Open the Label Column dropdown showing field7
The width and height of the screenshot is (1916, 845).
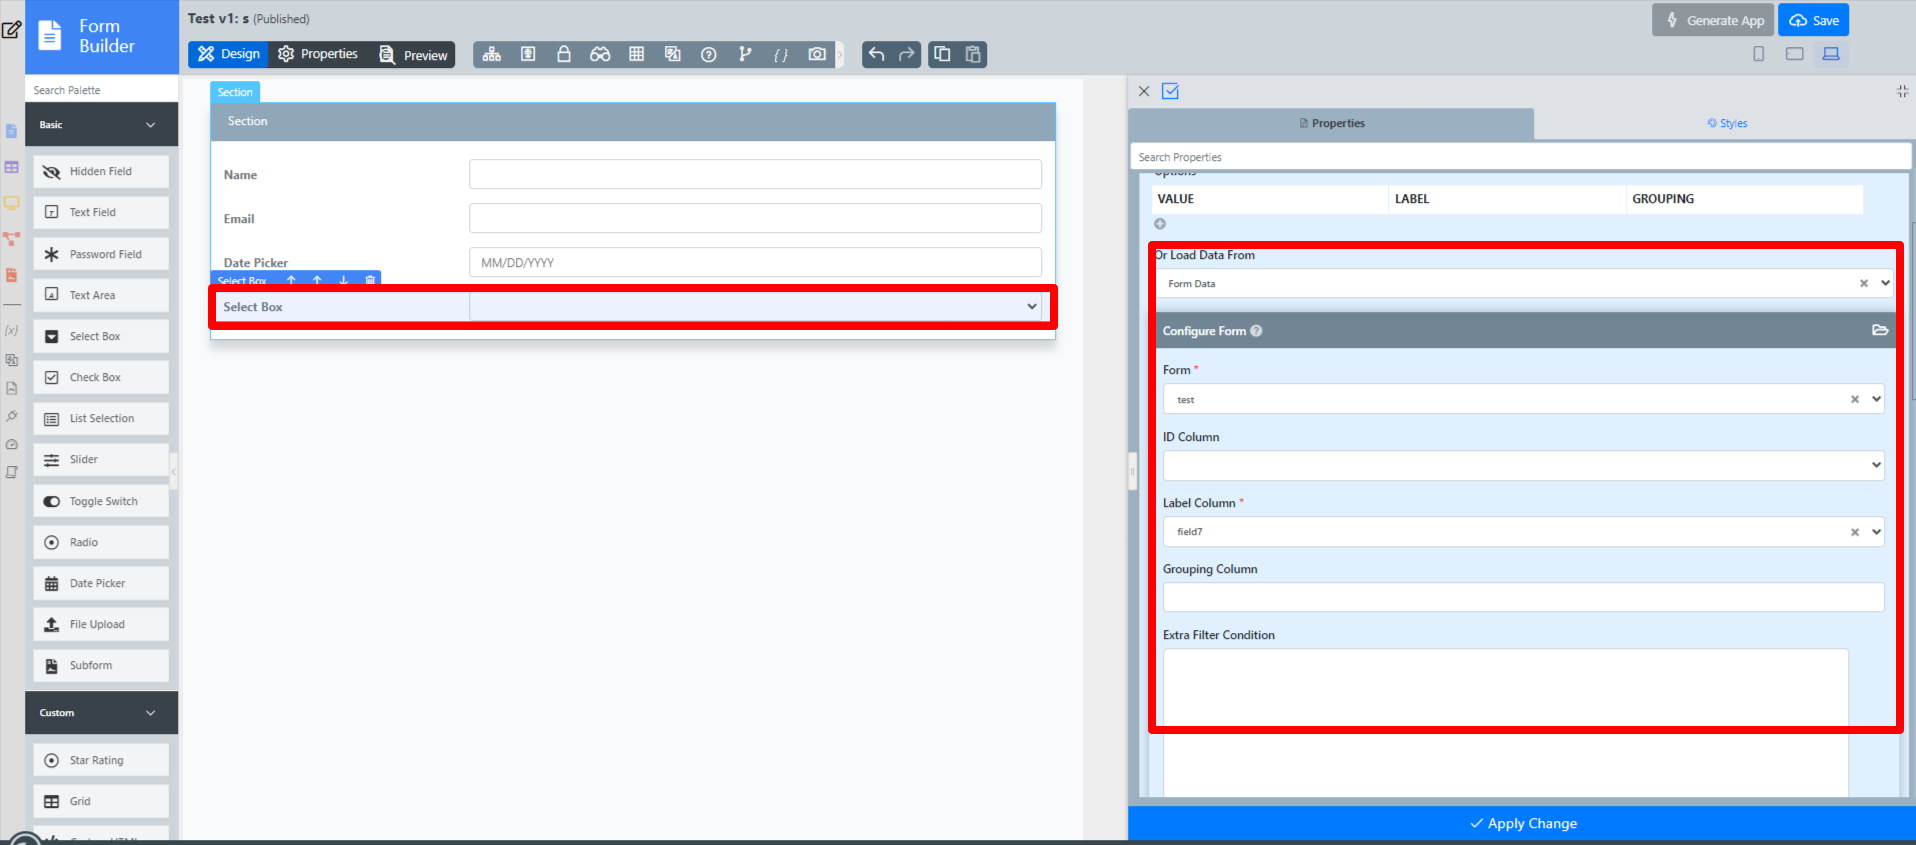(1876, 531)
